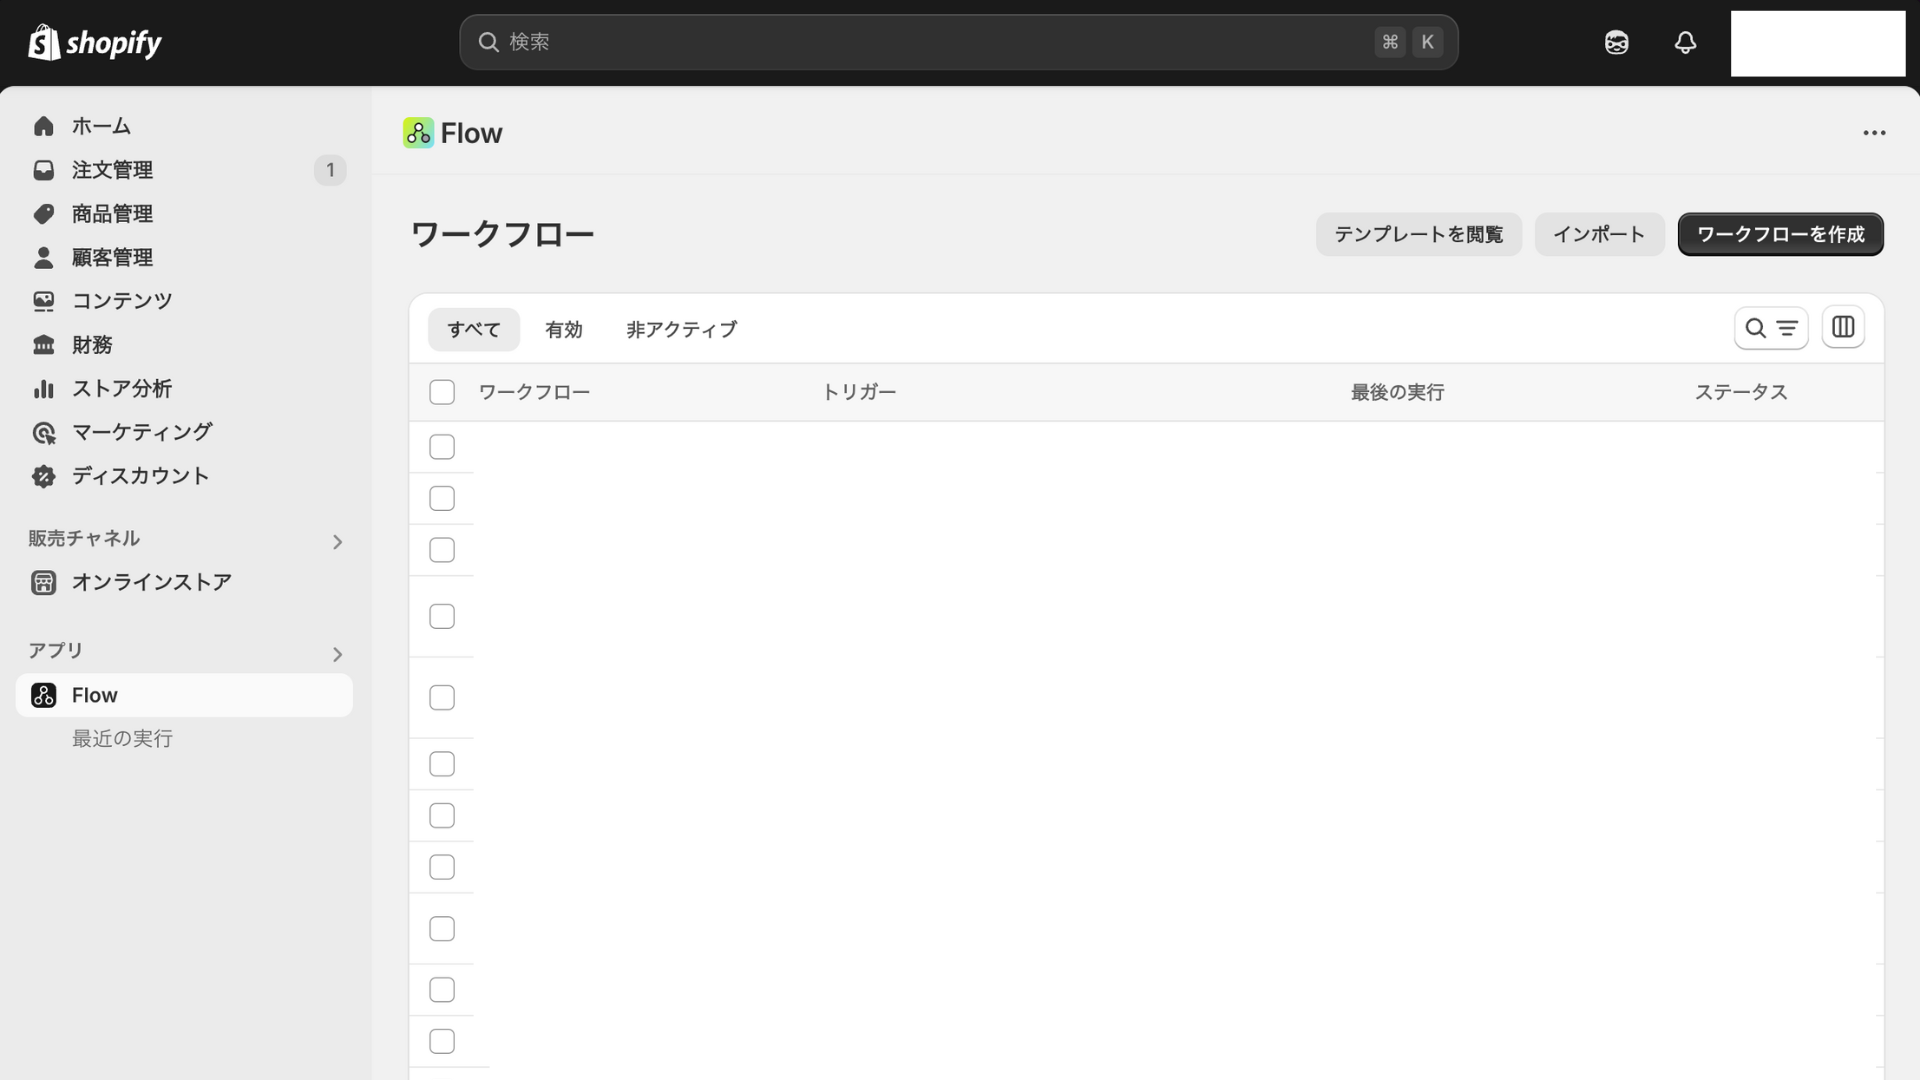The width and height of the screenshot is (1920, 1080).
Task: Click the ⌘ key hint in the search bar
Action: coord(1390,42)
